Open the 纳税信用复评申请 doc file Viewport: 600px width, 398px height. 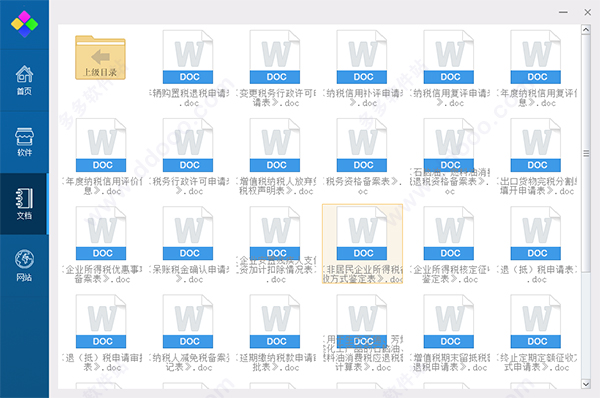(x=449, y=69)
